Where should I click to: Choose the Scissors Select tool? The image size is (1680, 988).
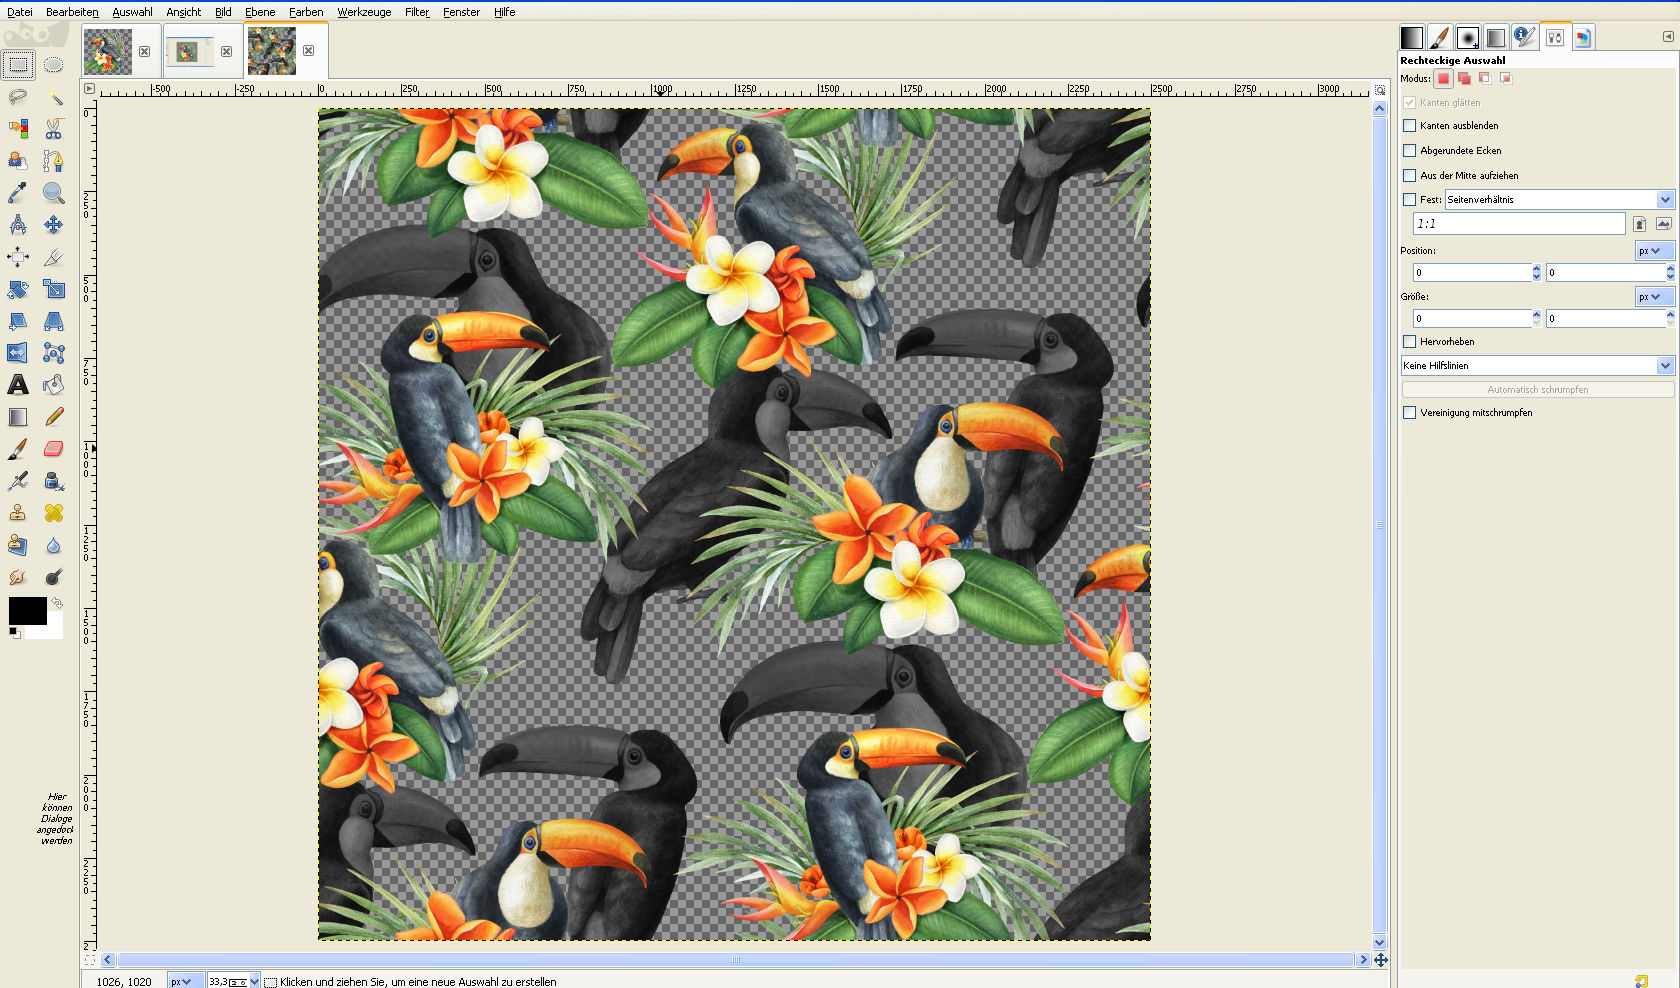pos(54,129)
